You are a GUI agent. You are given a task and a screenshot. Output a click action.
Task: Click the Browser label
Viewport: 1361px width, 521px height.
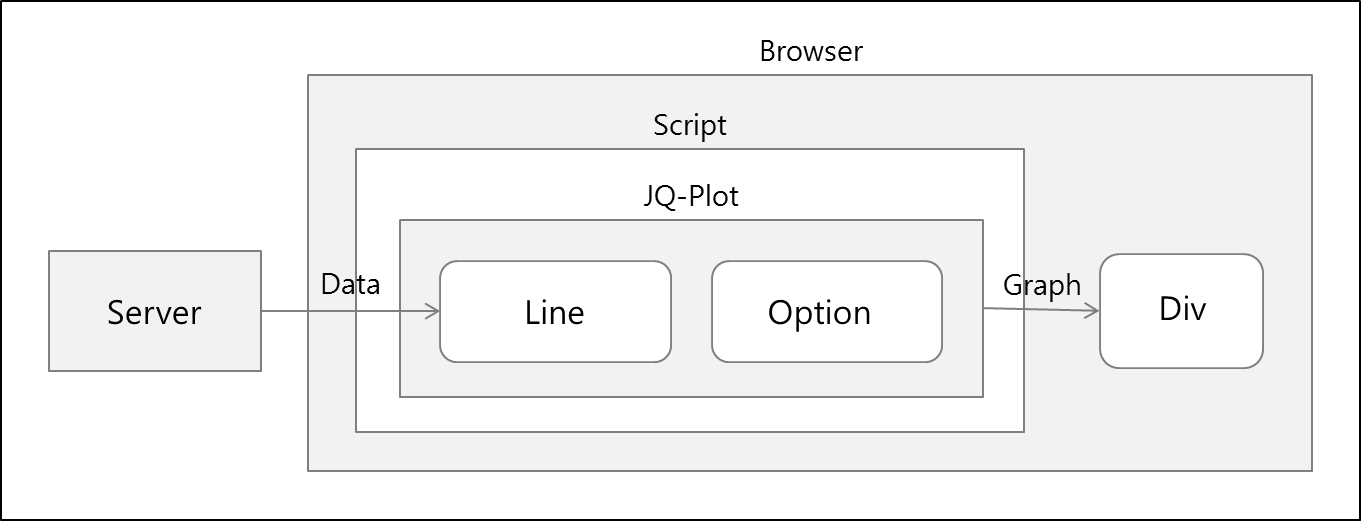coord(811,51)
